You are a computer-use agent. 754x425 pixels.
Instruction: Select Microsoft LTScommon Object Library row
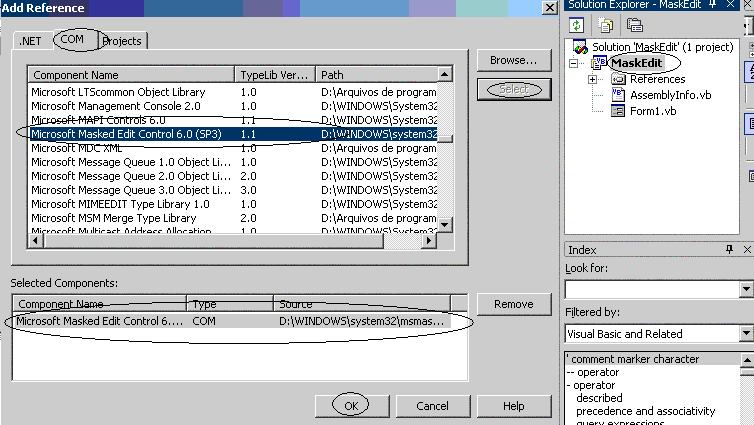(233, 92)
